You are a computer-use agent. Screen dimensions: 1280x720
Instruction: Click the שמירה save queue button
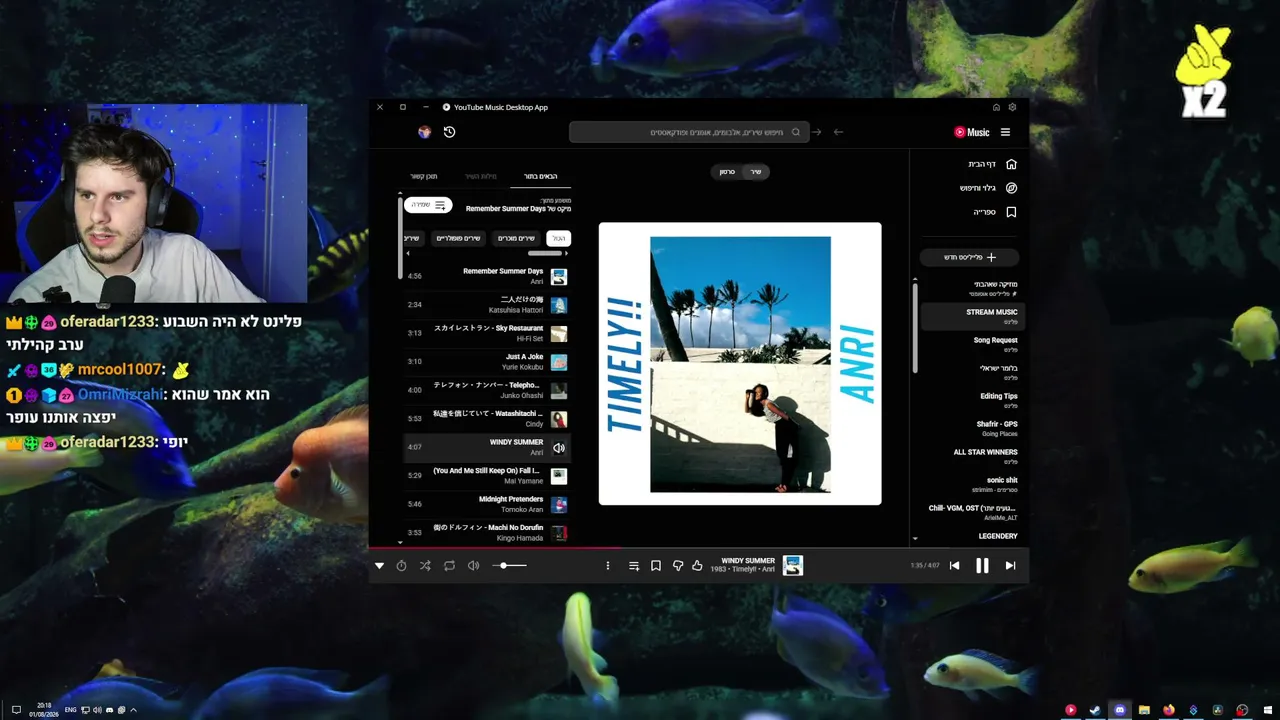428,205
